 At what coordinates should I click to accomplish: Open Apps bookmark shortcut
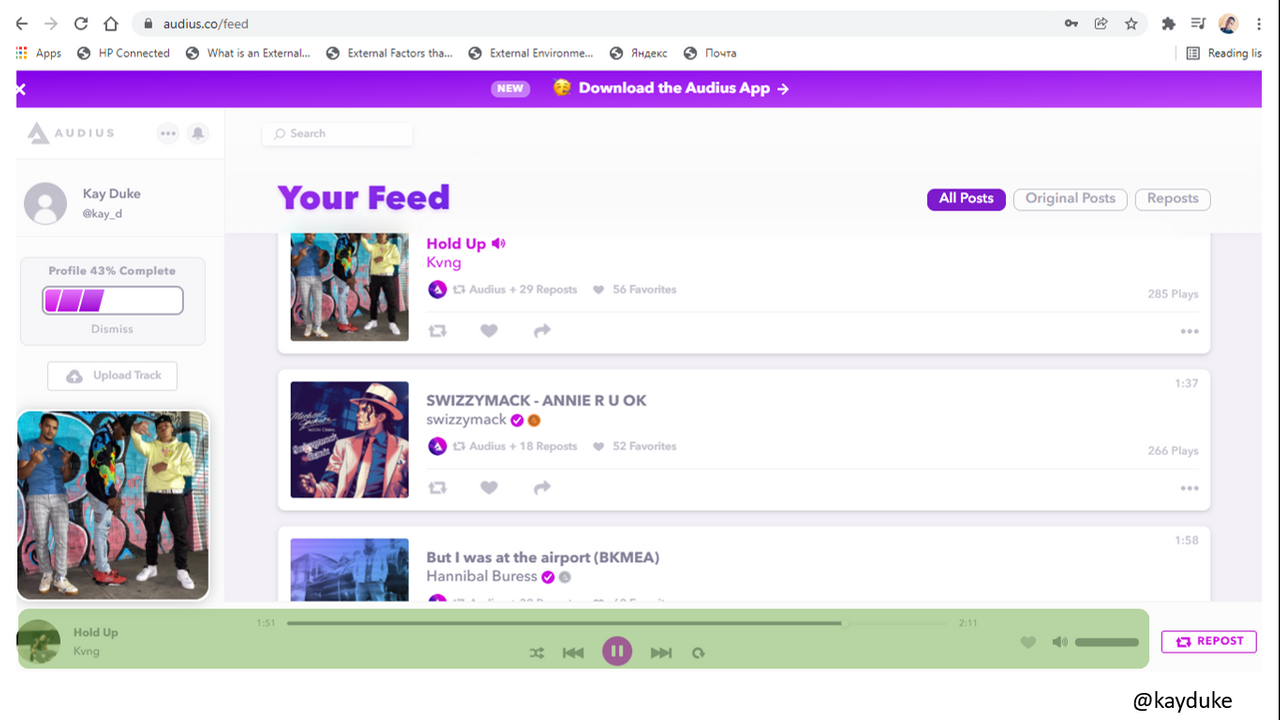[39, 53]
